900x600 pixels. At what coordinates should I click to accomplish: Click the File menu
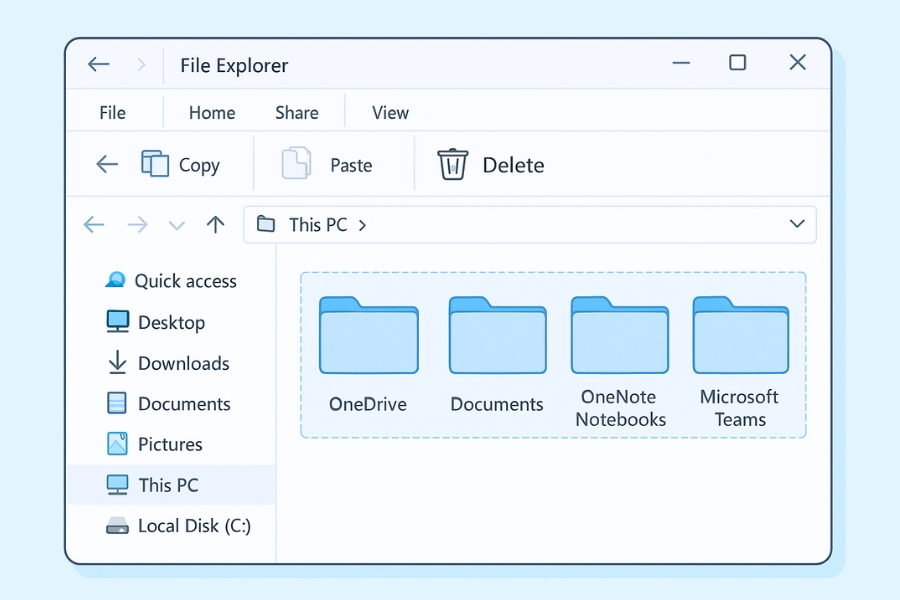coord(113,112)
